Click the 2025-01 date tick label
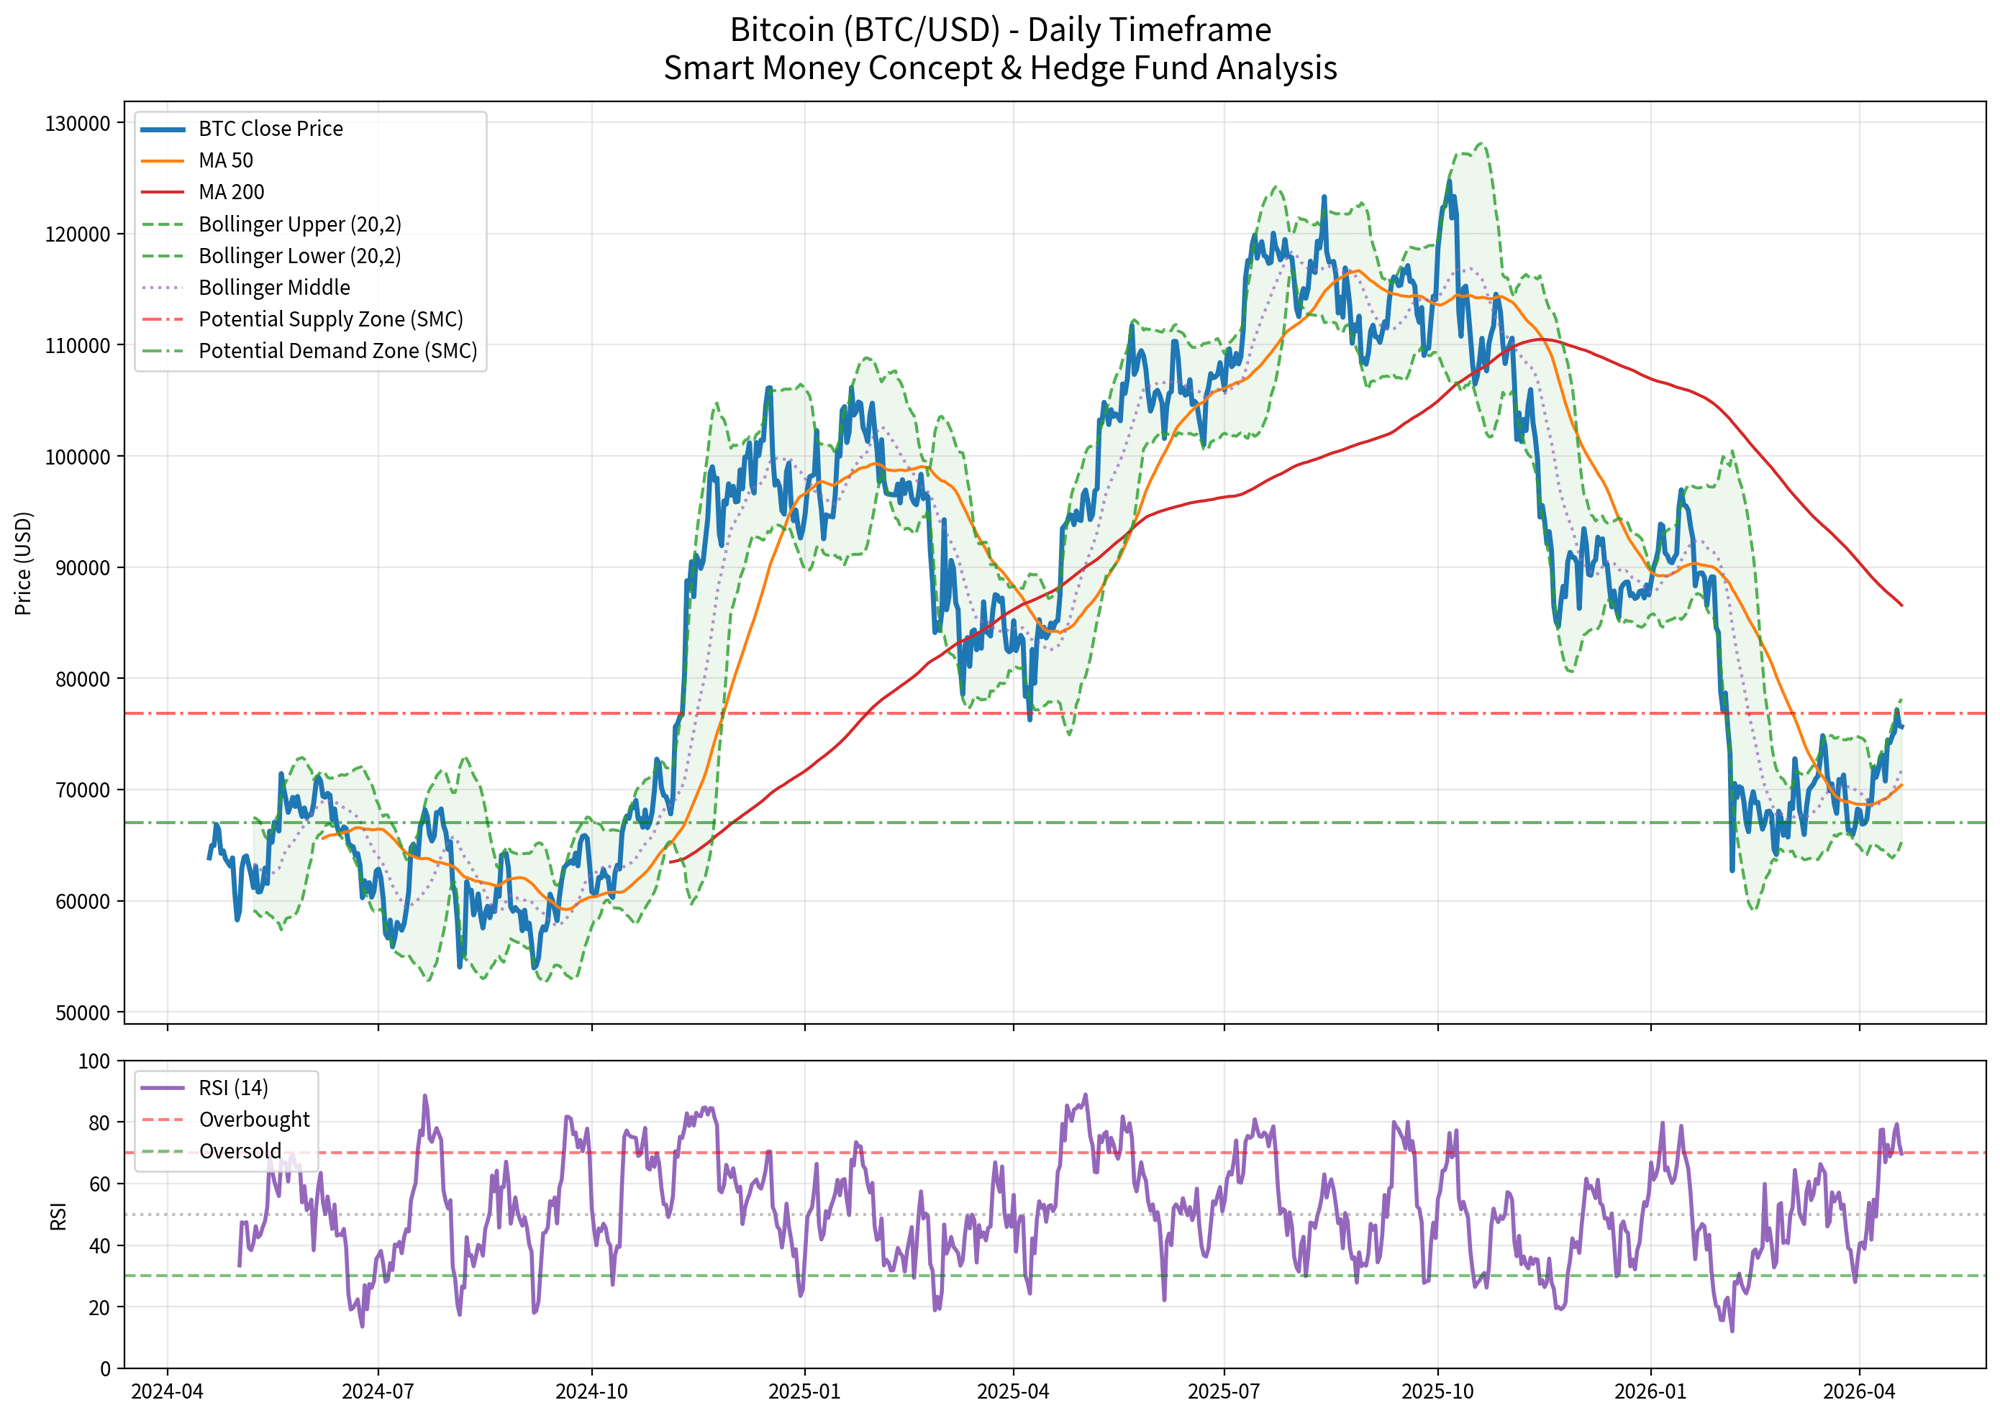This screenshot has height=1418, width=2000. click(x=804, y=1391)
